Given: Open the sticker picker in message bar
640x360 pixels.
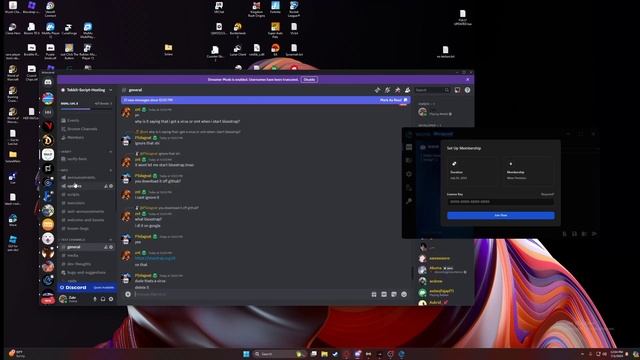Looking at the screenshot, I should click(x=394, y=294).
